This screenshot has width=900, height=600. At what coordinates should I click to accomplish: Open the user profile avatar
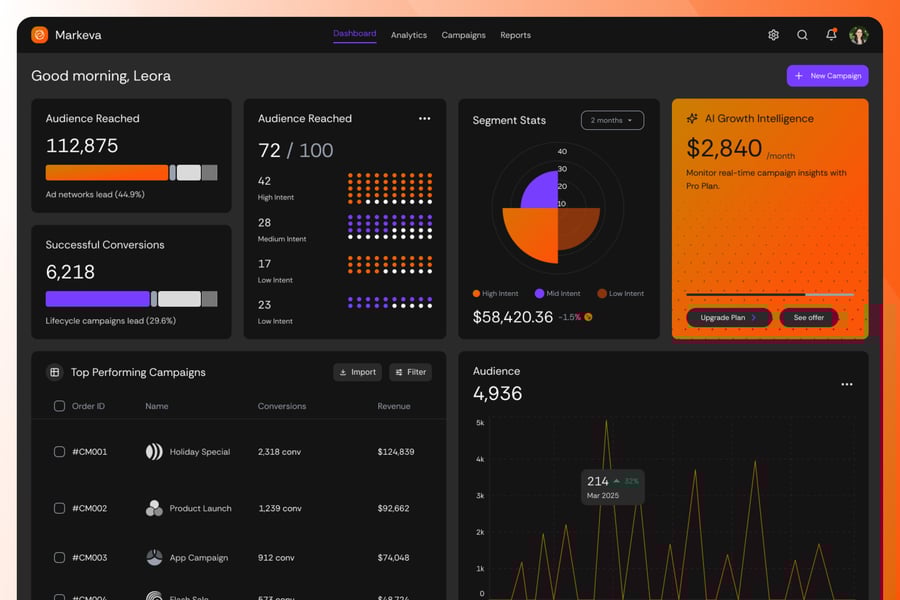pos(859,35)
